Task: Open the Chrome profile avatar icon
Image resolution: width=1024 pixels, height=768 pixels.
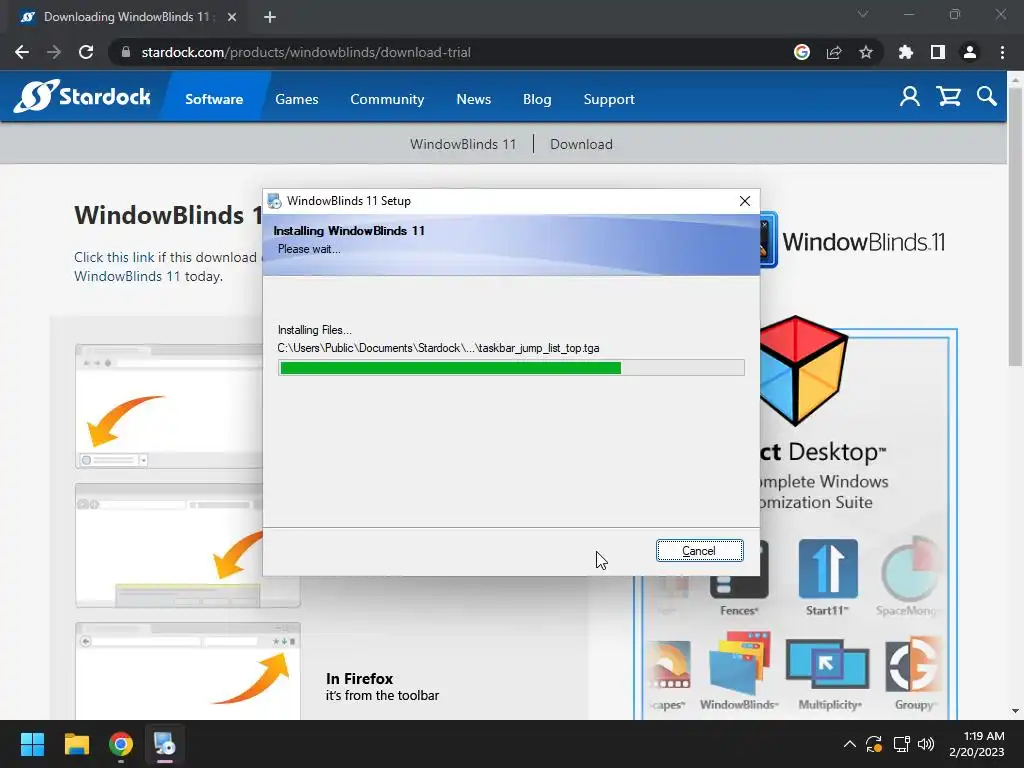Action: coord(970,52)
